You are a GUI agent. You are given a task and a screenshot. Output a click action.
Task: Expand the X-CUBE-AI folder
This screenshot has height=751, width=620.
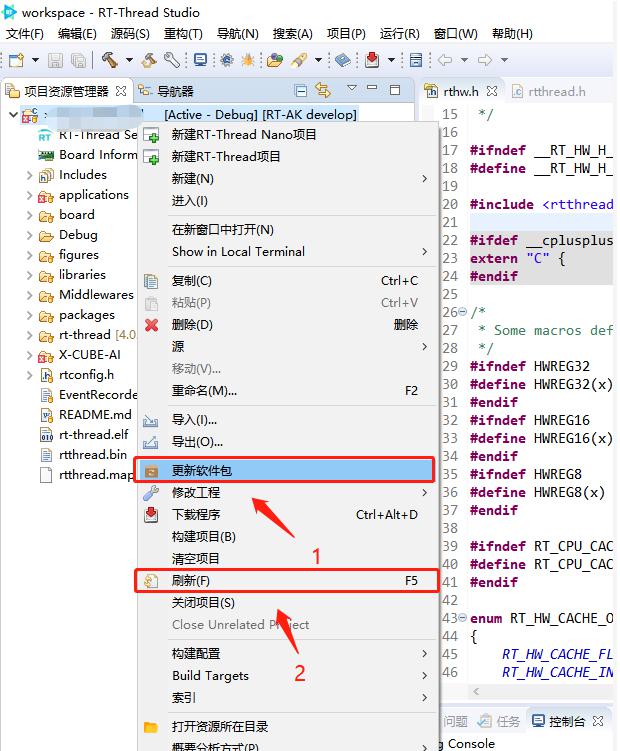tap(30, 355)
